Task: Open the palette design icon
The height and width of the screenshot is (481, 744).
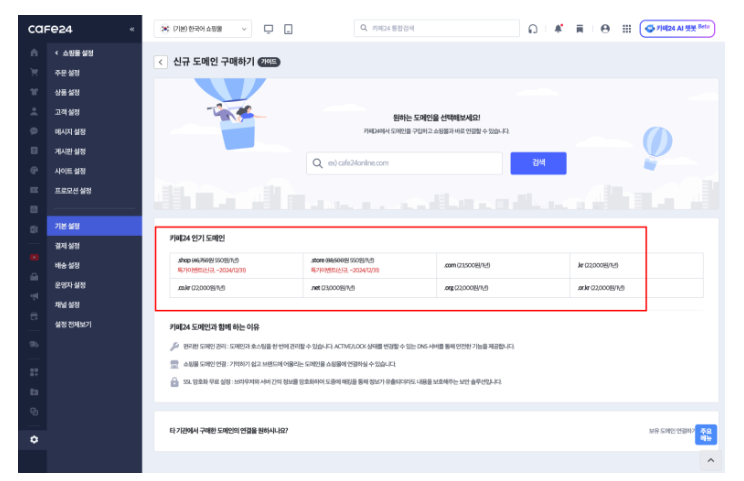Action: tap(34, 170)
